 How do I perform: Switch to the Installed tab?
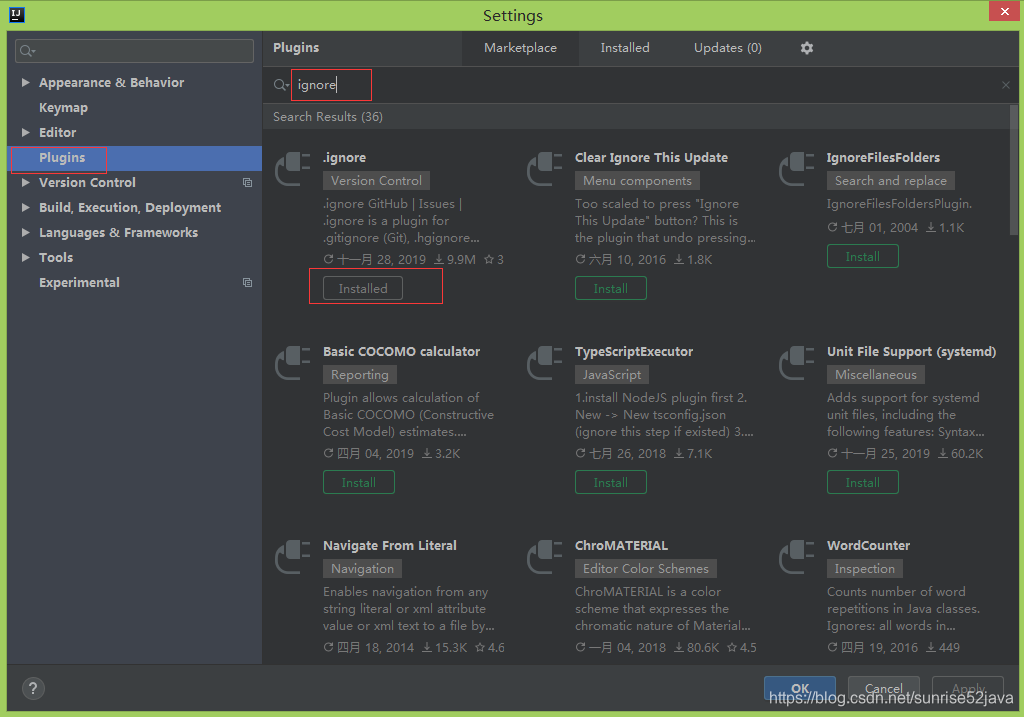pos(625,48)
